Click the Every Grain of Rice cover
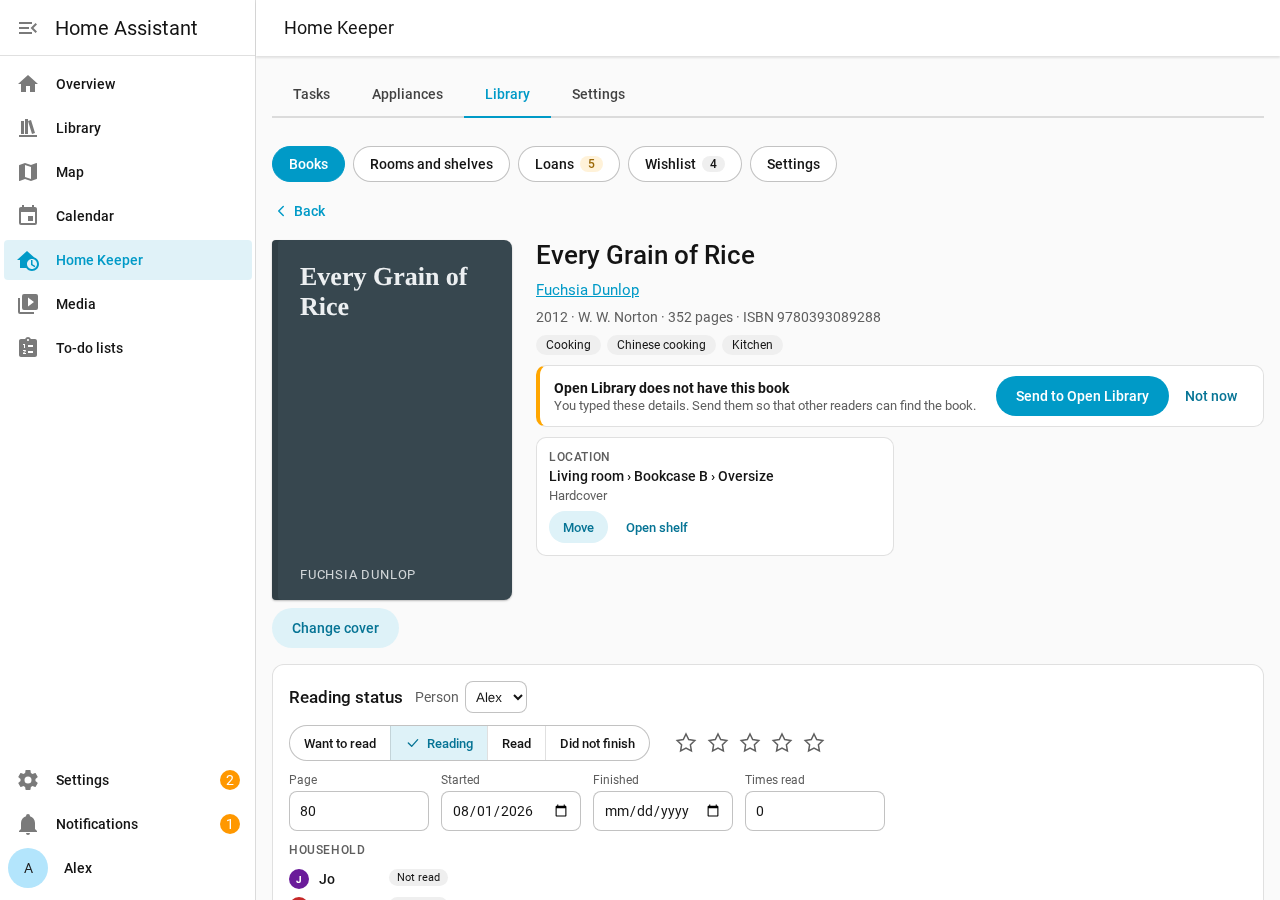This screenshot has width=1280, height=900. tap(392, 420)
